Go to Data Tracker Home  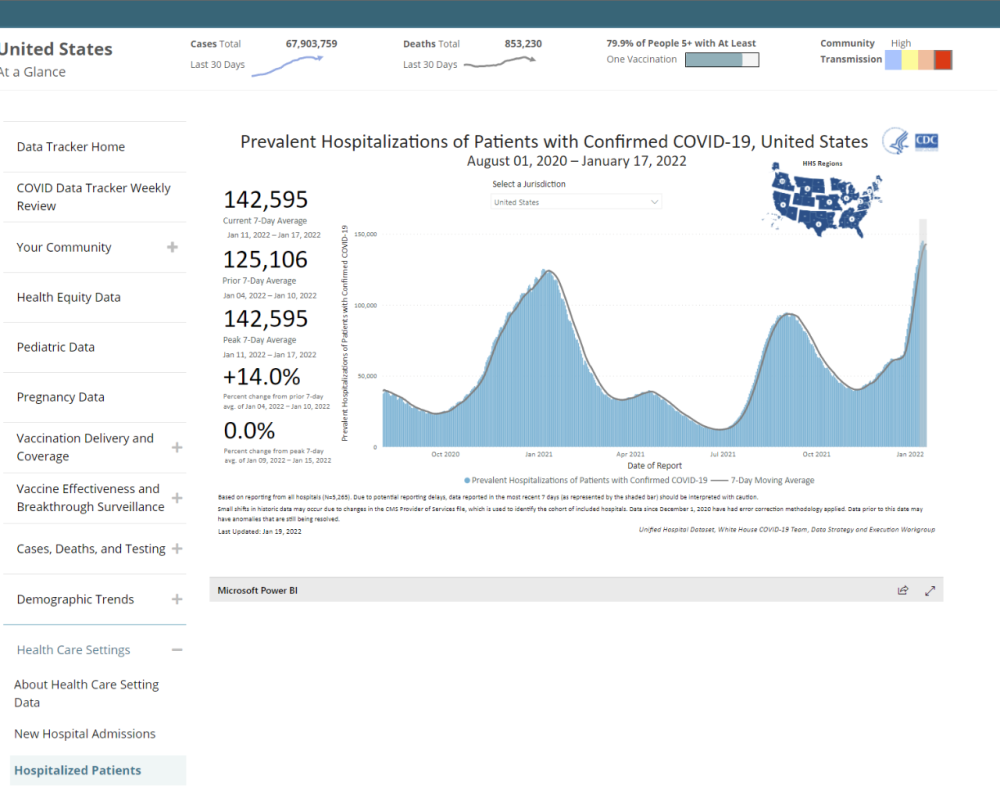(71, 147)
